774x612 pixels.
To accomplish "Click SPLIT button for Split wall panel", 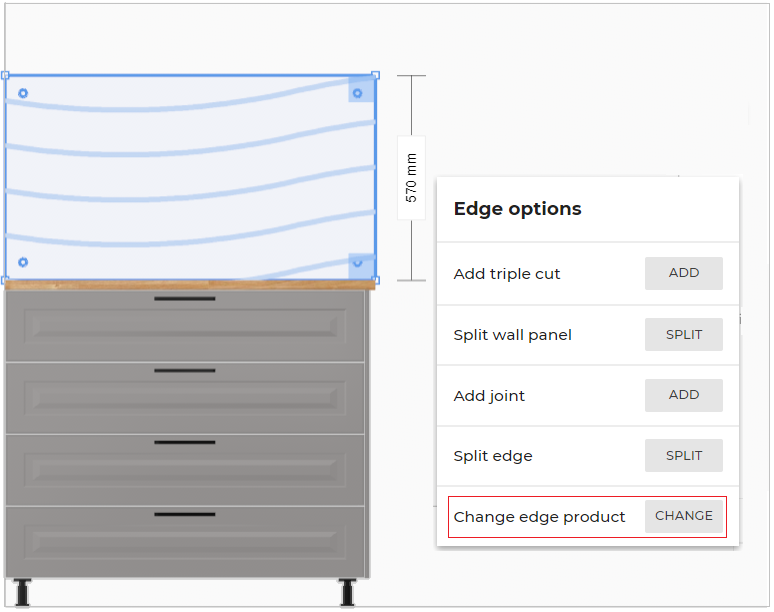I will click(683, 334).
